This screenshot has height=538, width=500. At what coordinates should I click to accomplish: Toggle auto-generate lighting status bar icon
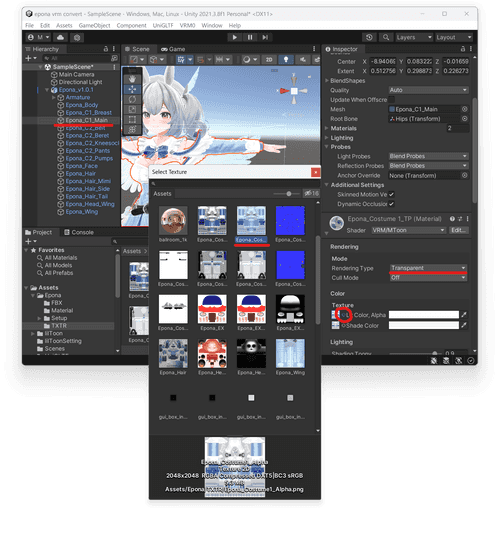pos(458,361)
